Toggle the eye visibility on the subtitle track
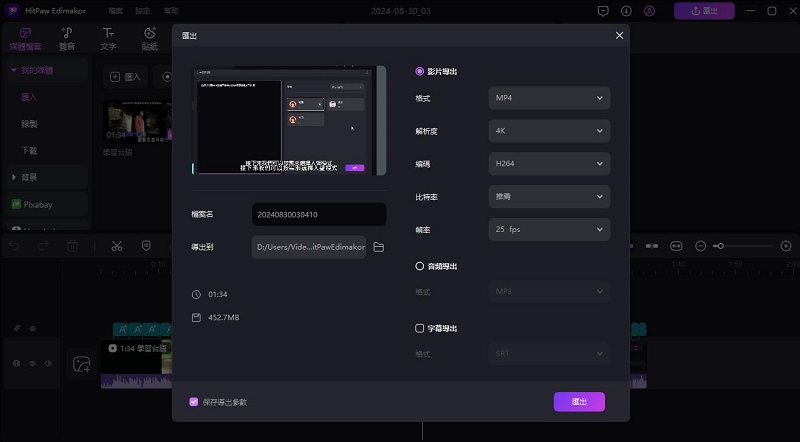 pyautogui.click(x=33, y=329)
